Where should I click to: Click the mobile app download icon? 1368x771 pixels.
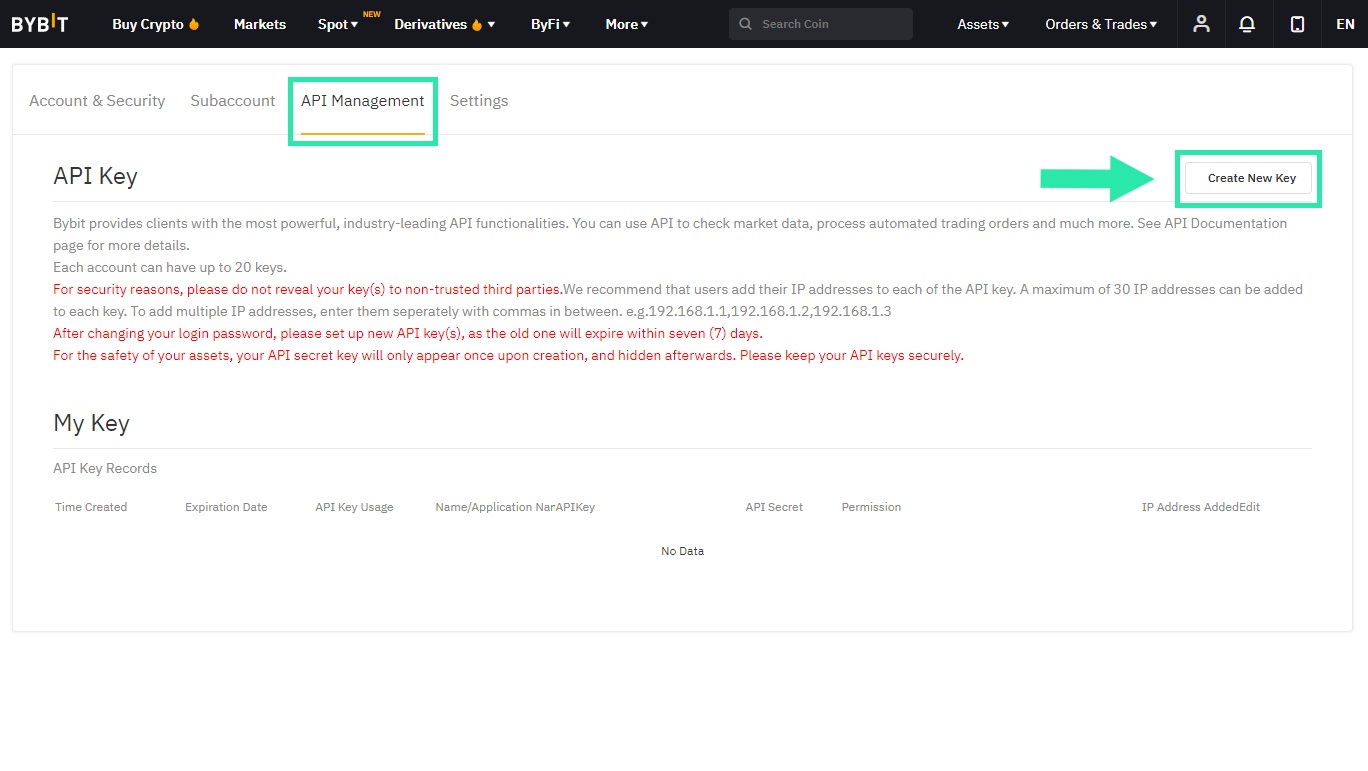tap(1297, 24)
